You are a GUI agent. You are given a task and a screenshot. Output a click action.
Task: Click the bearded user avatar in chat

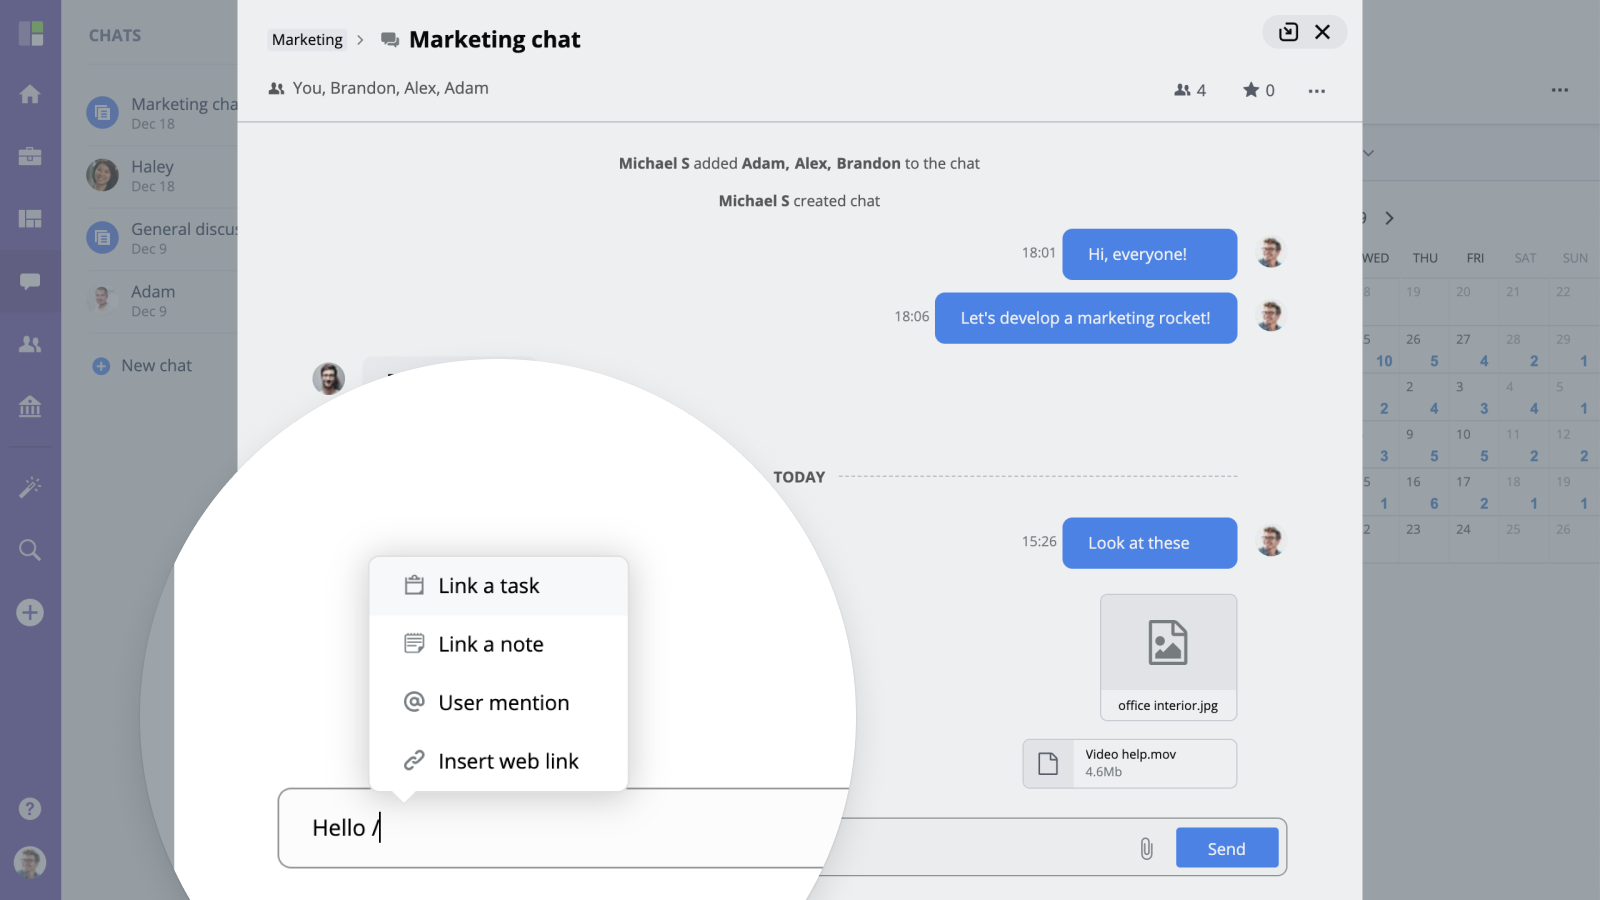coord(329,378)
